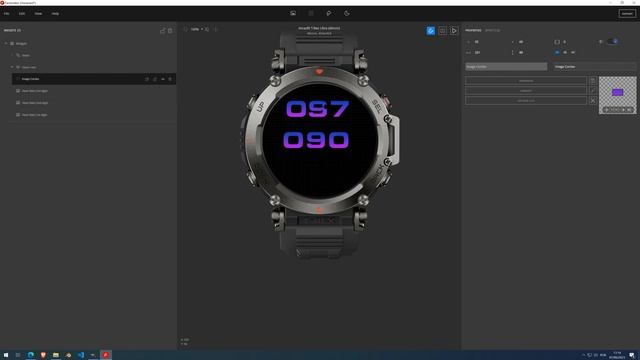The image size is (640, 360).
Task: Click the first action icon on the Image Center row
Action: (x=147, y=79)
